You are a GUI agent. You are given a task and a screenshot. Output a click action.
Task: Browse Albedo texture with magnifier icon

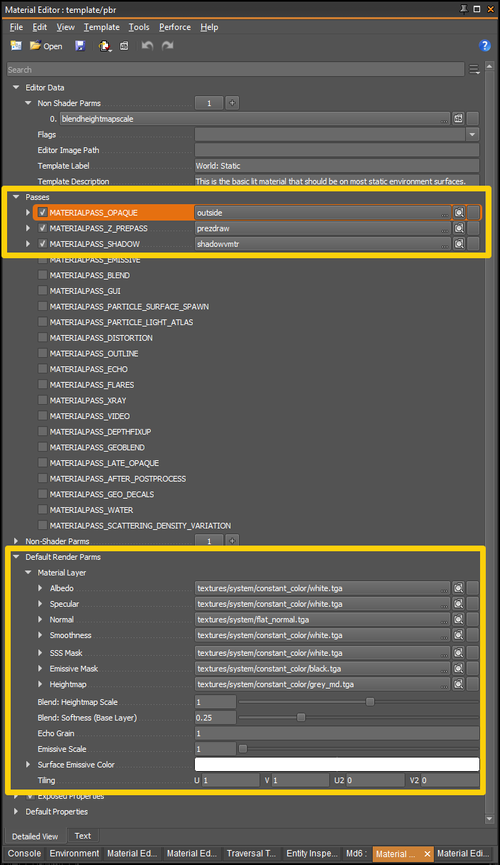pos(459,588)
